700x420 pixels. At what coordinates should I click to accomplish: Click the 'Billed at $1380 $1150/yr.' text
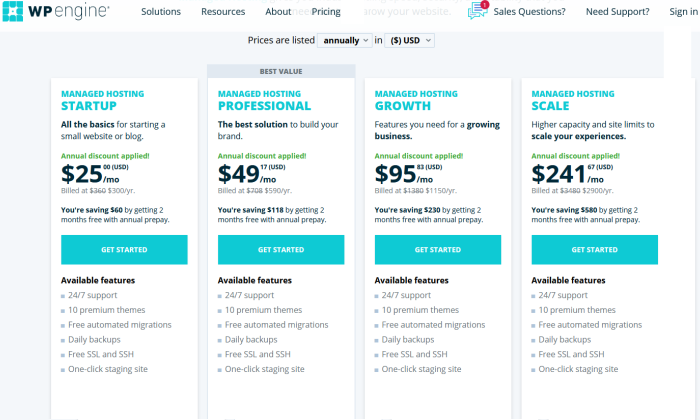coord(416,191)
